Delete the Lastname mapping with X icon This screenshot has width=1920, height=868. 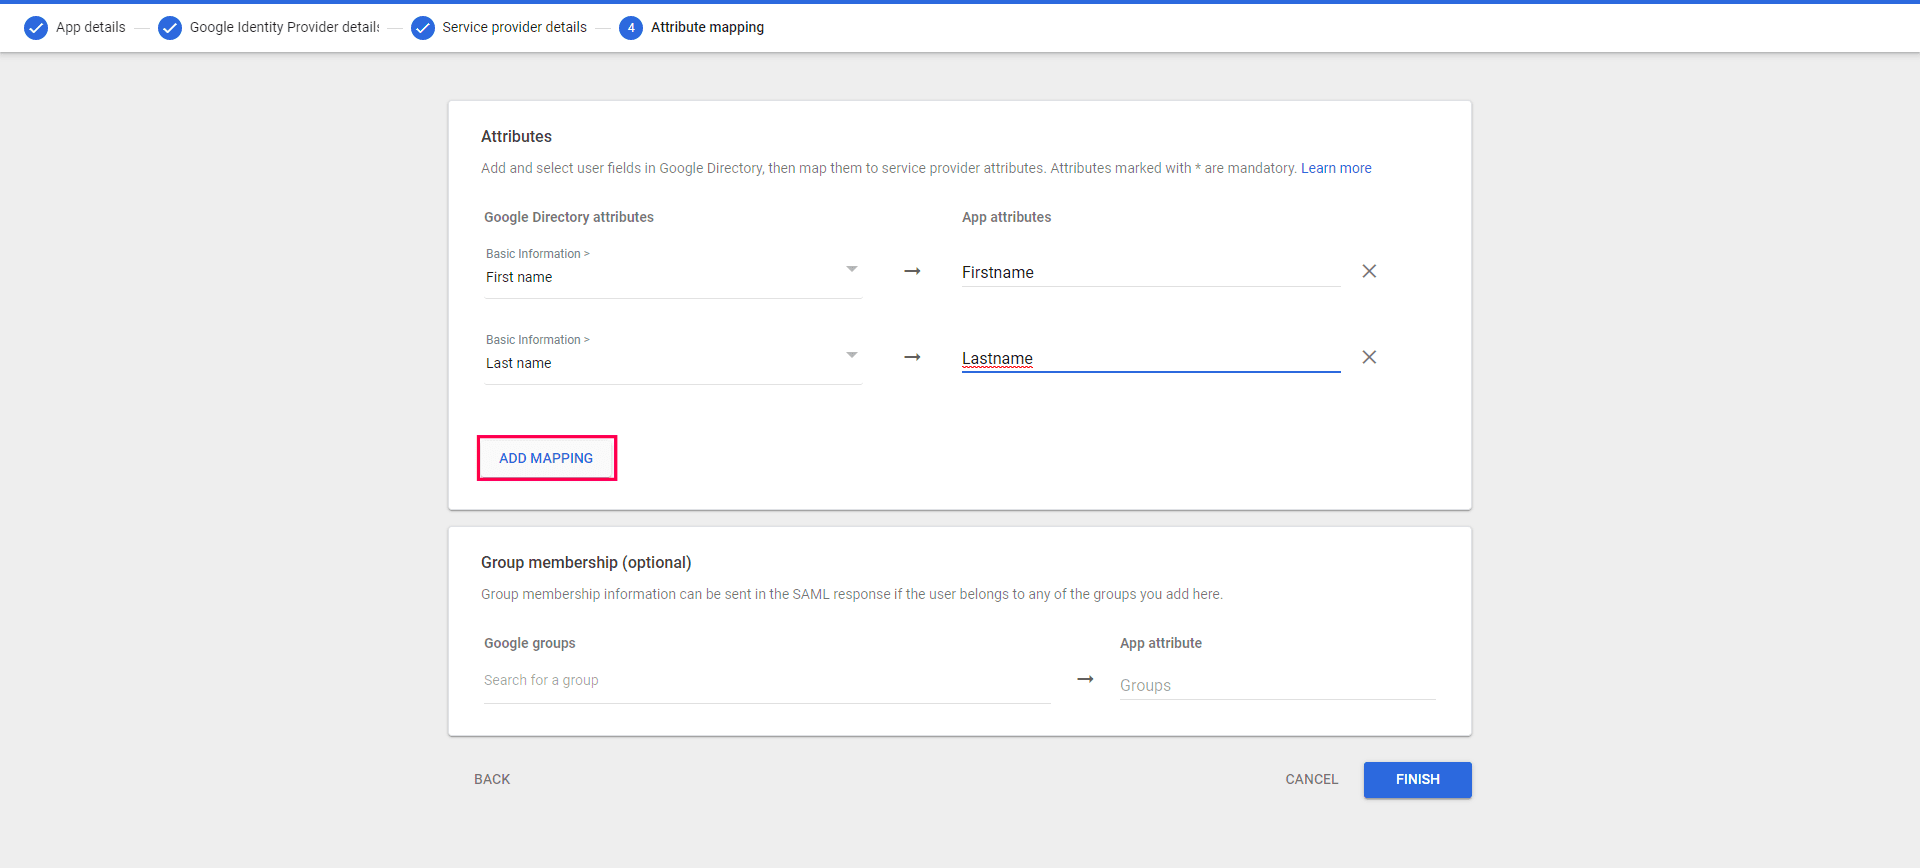1369,357
